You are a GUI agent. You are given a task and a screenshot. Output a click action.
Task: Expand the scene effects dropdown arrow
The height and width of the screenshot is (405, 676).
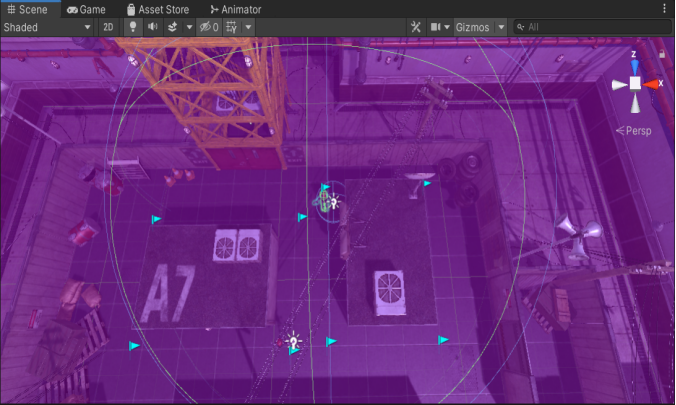pyautogui.click(x=189, y=27)
